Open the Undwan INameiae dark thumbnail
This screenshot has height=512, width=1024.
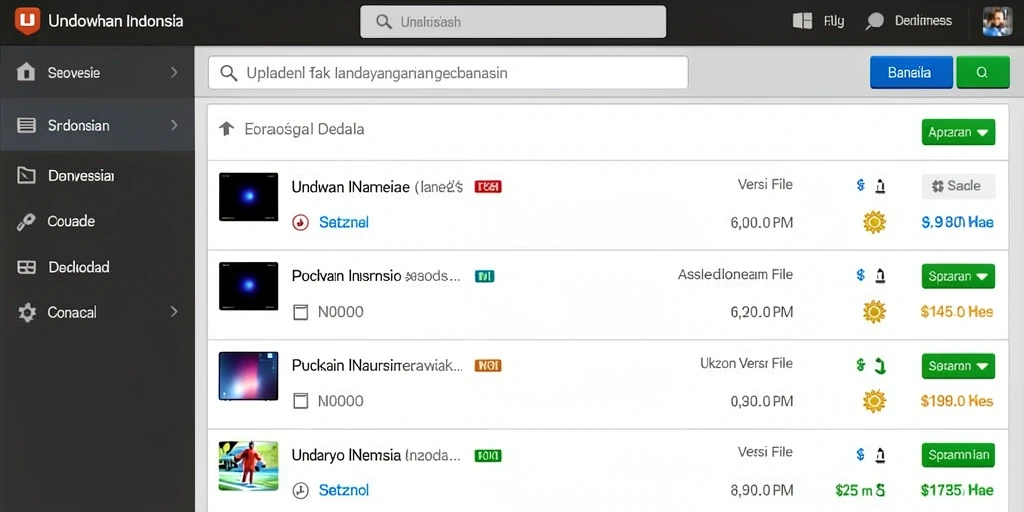point(248,197)
